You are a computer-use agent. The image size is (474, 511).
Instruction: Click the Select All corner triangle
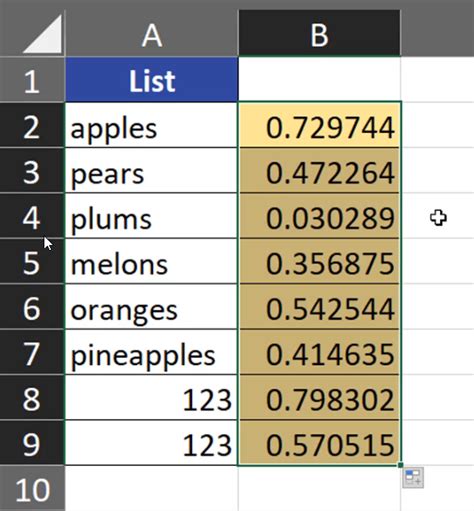pos(43,34)
